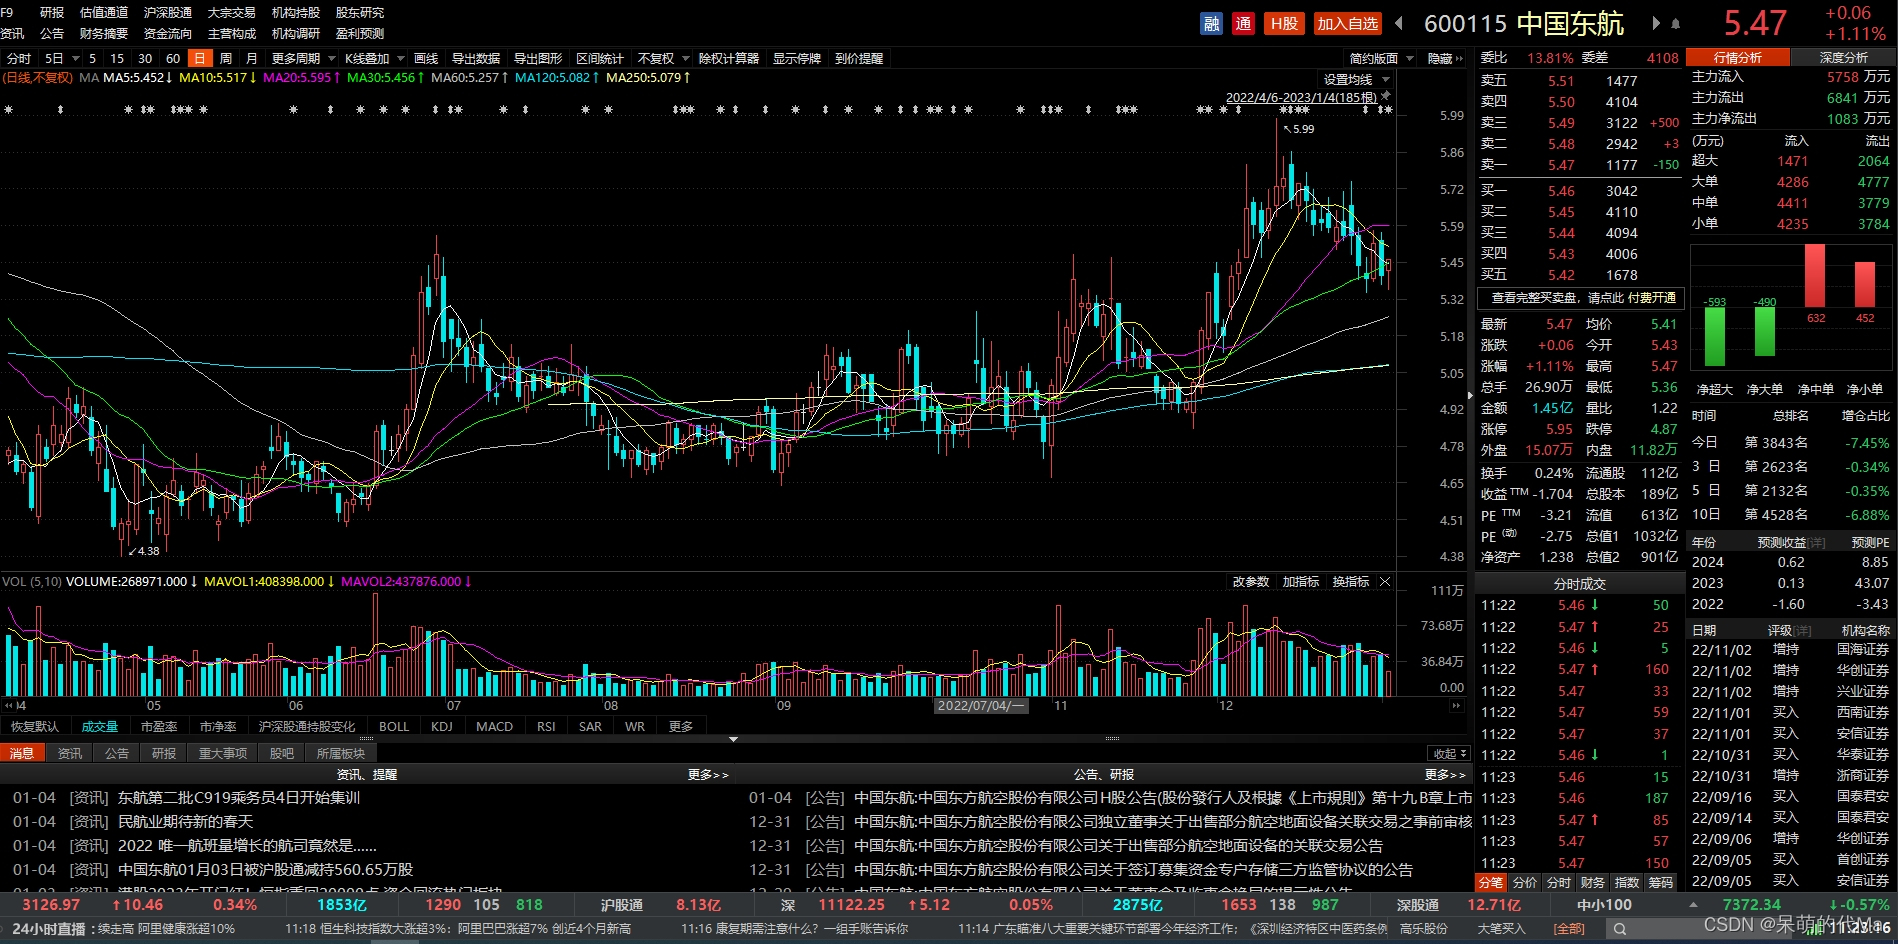Expand 更多周期 period dropdown
1898x944 pixels.
303,58
